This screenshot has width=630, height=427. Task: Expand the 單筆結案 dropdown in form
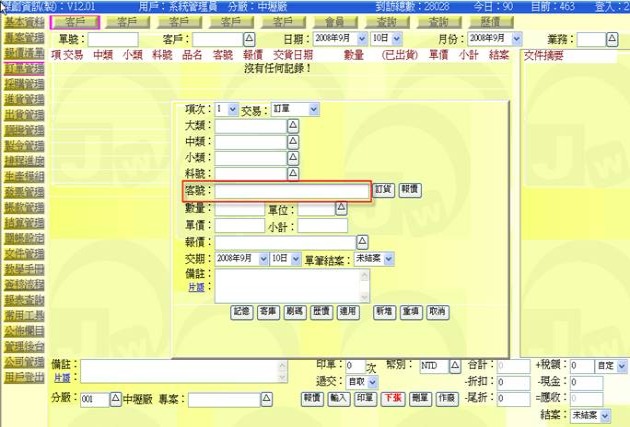389,258
